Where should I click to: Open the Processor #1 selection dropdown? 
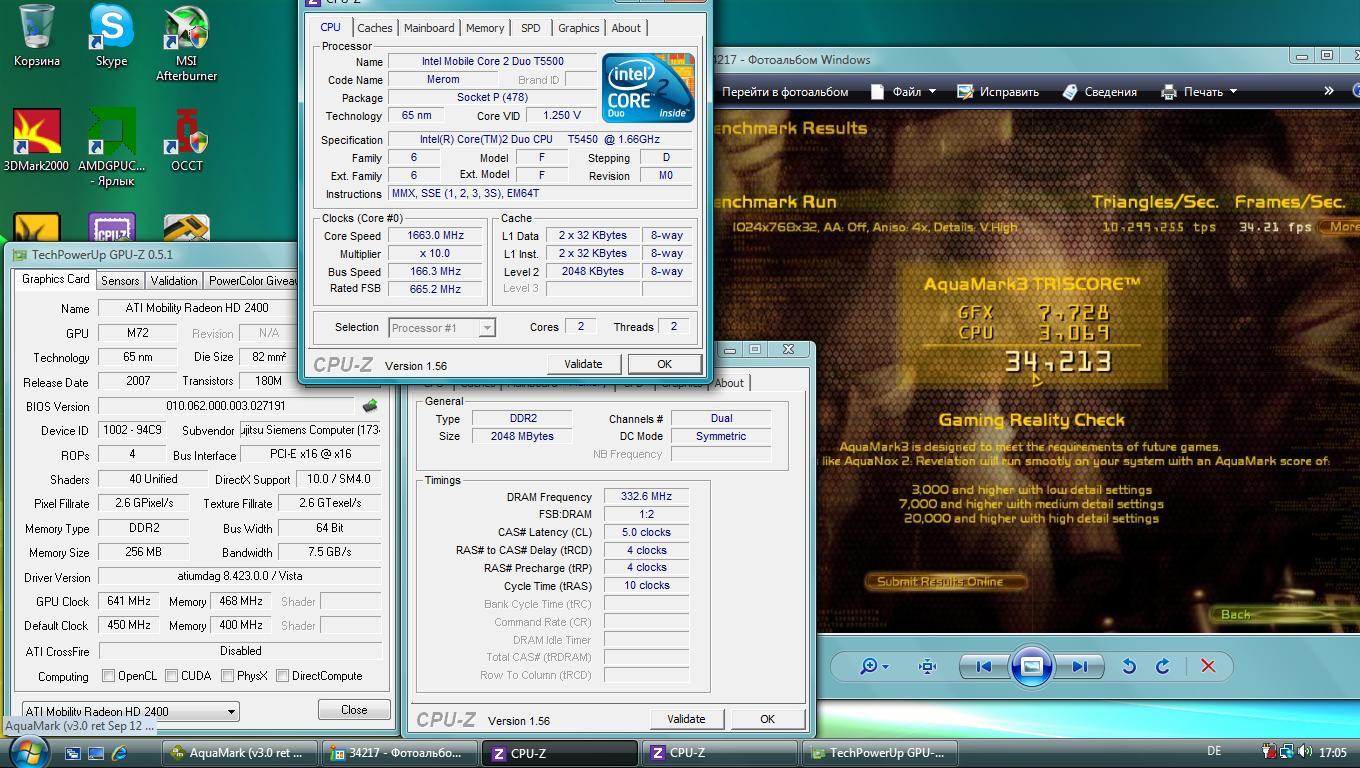pos(441,327)
